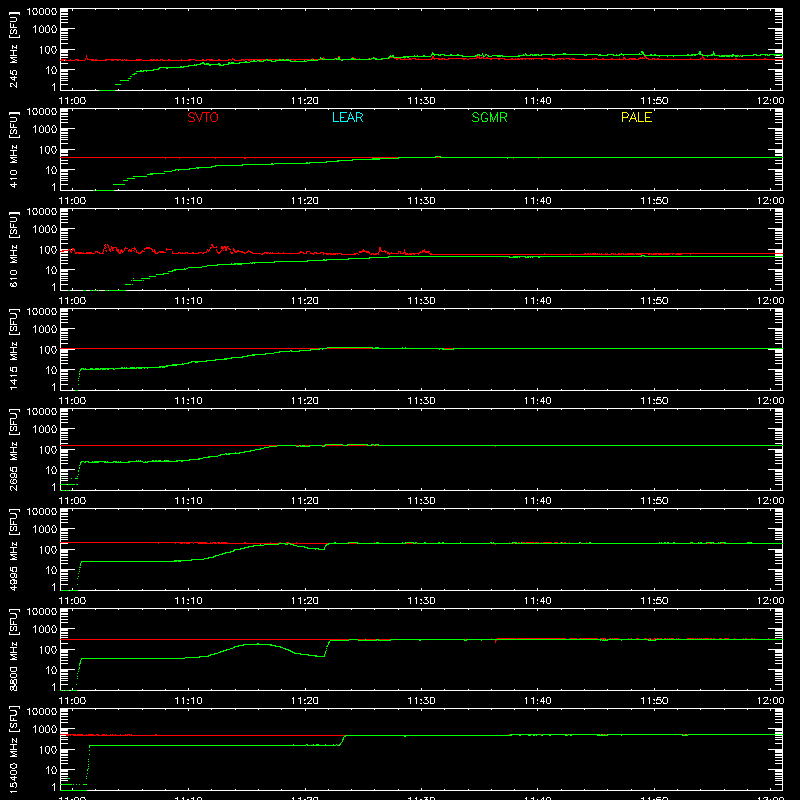Click the 11:40 tick of the 4995 MHz plot
Screen dimensions: 800x800
[538, 601]
